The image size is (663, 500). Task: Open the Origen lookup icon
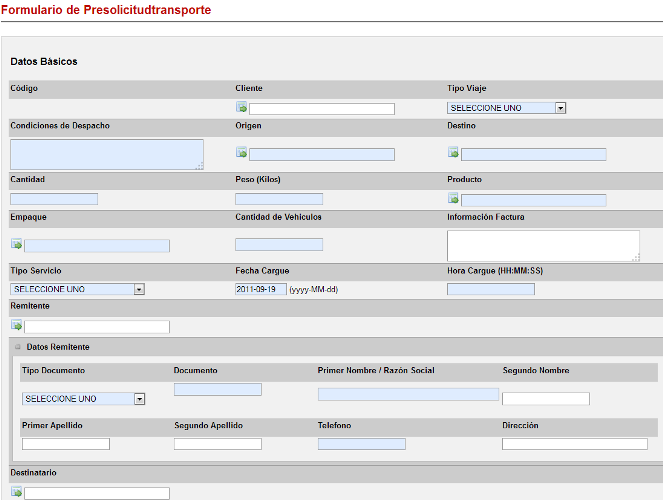tap(241, 153)
